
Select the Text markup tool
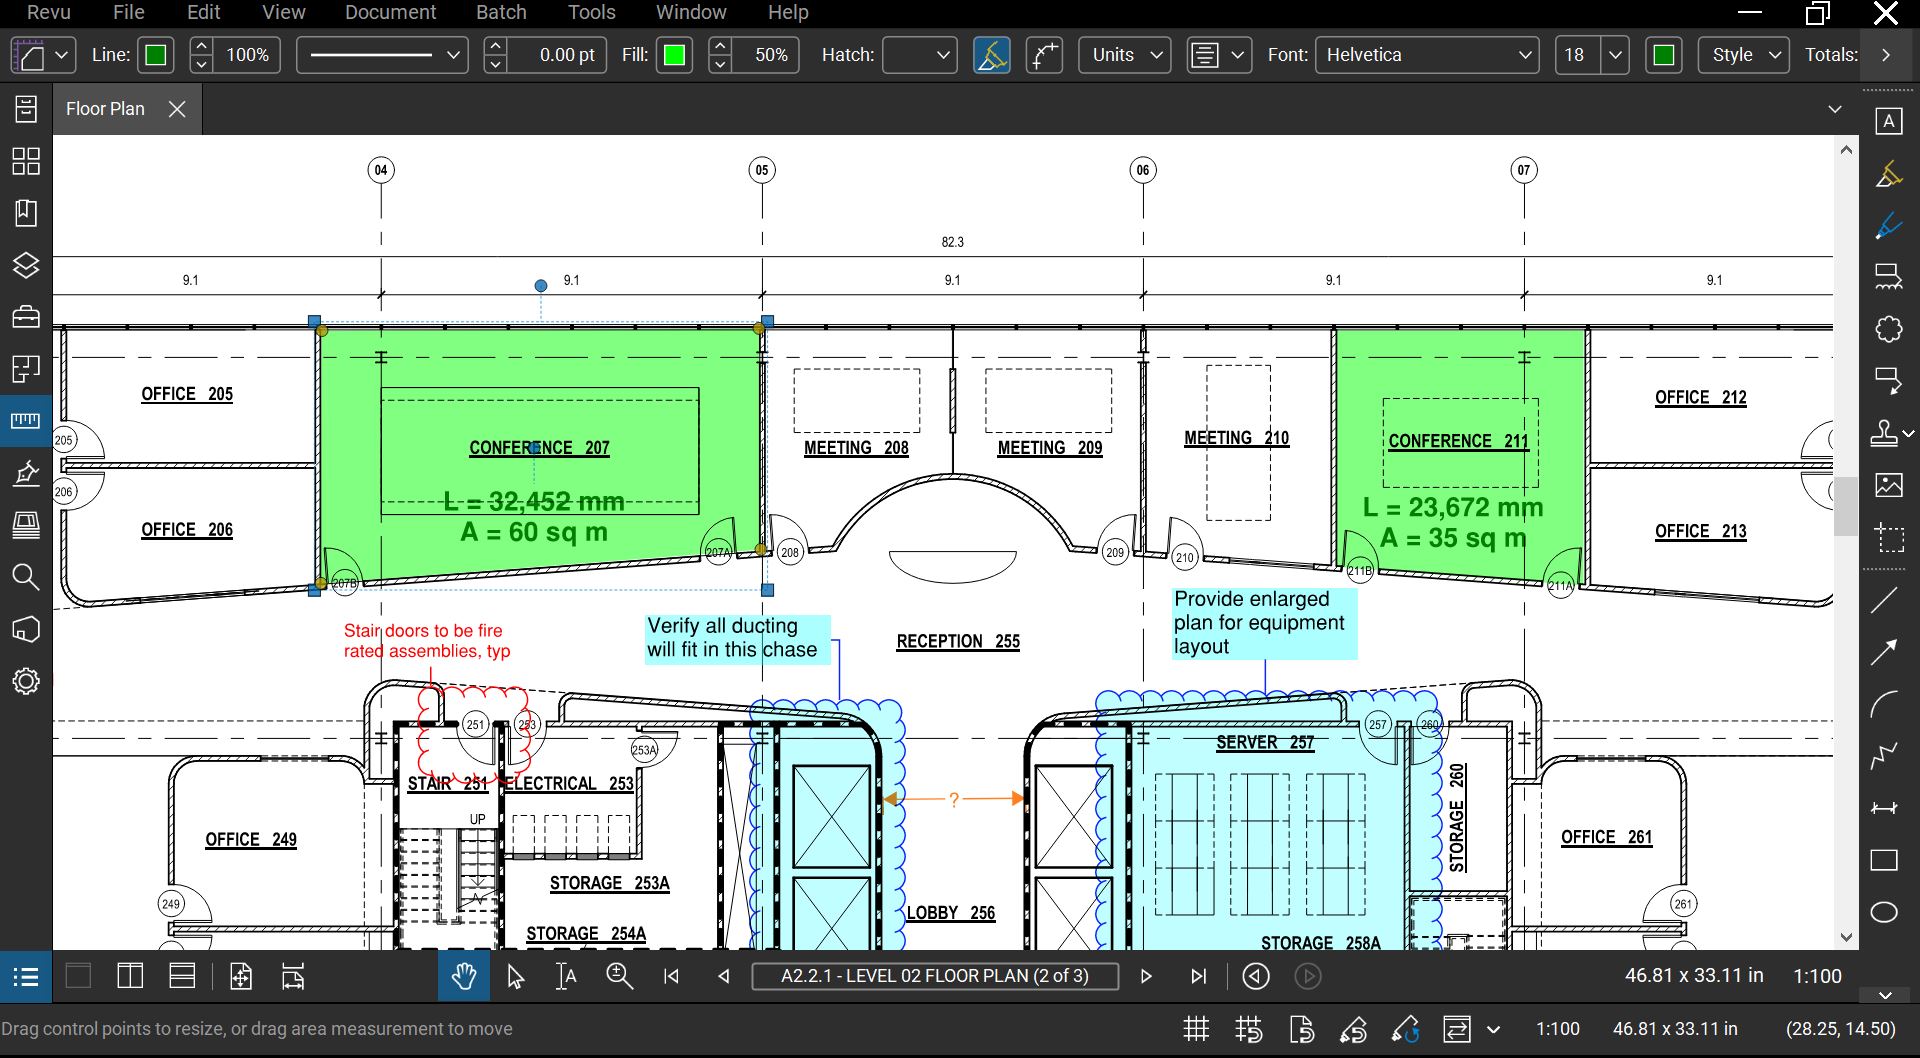[x=1889, y=121]
